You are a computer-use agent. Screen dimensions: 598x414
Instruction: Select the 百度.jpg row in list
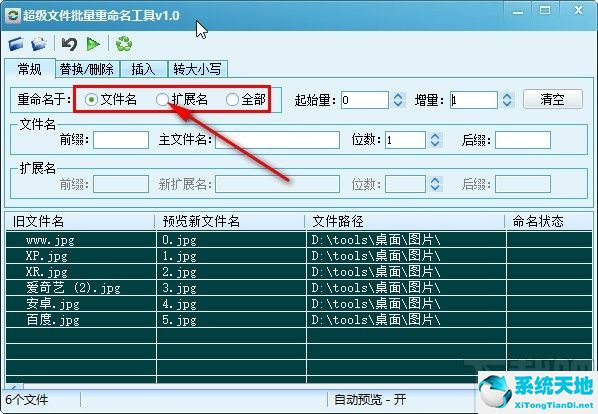[299, 319]
